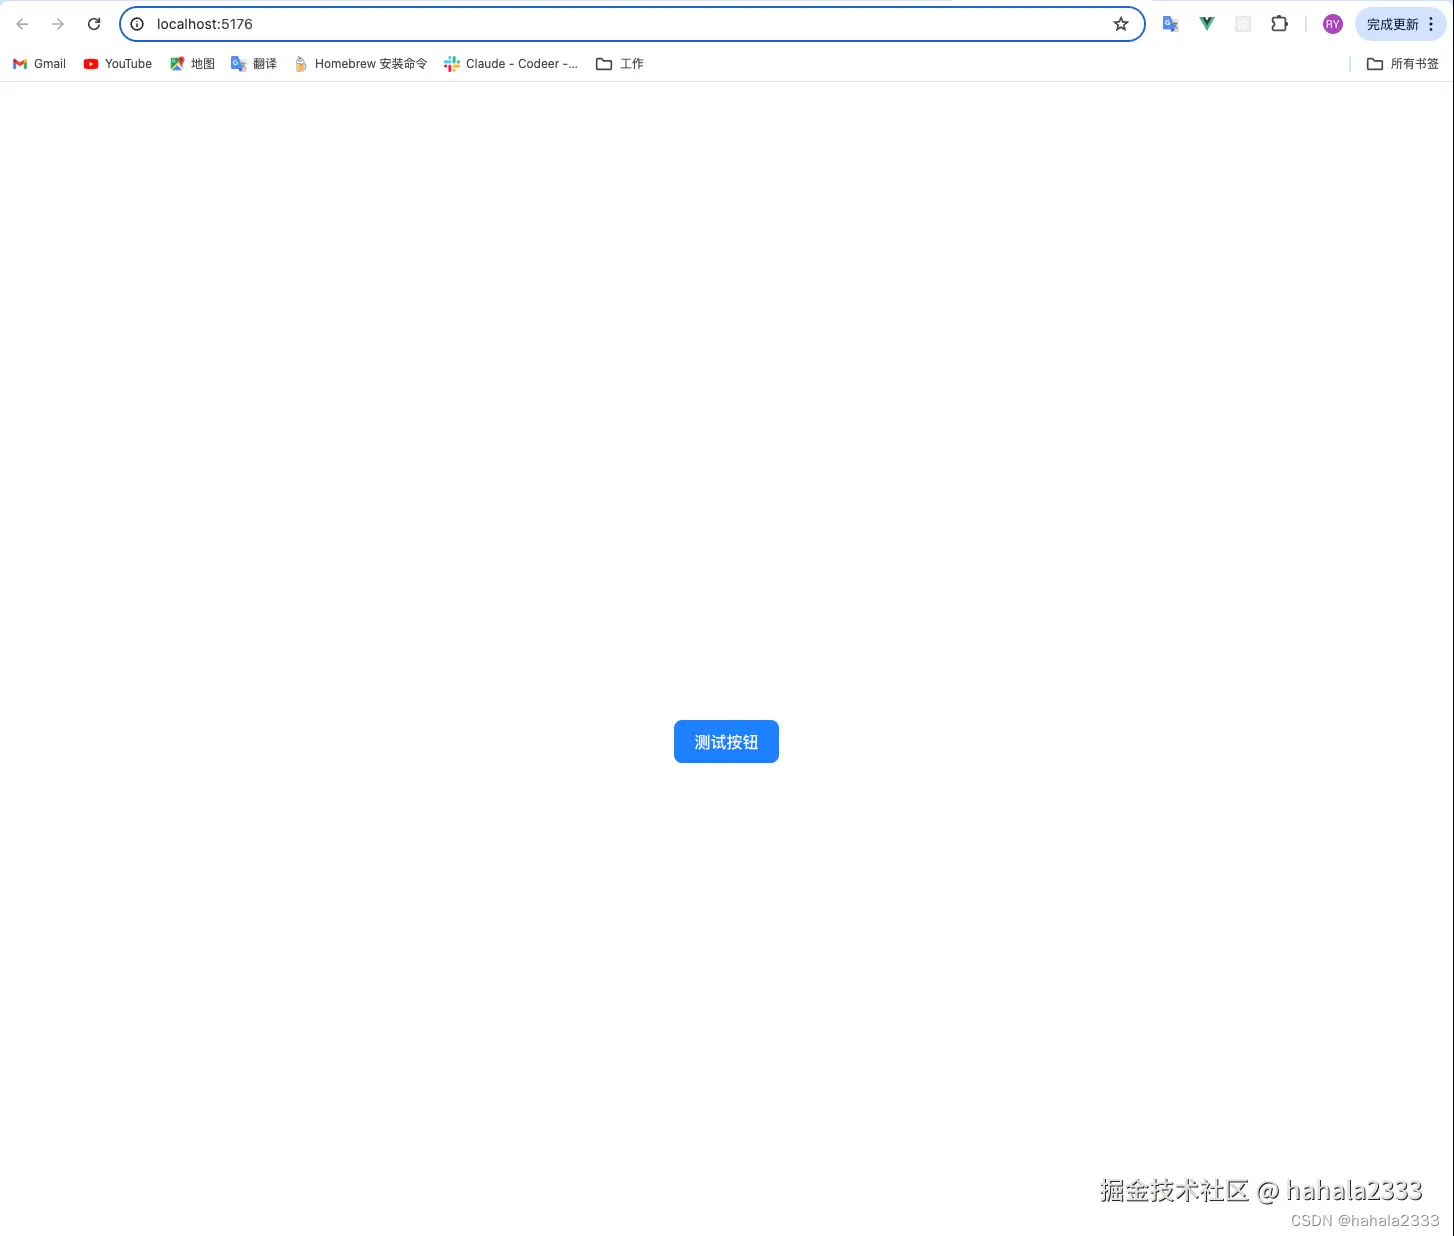Click the forward navigation arrow
Viewport: 1454px width, 1236px height.
[58, 23]
